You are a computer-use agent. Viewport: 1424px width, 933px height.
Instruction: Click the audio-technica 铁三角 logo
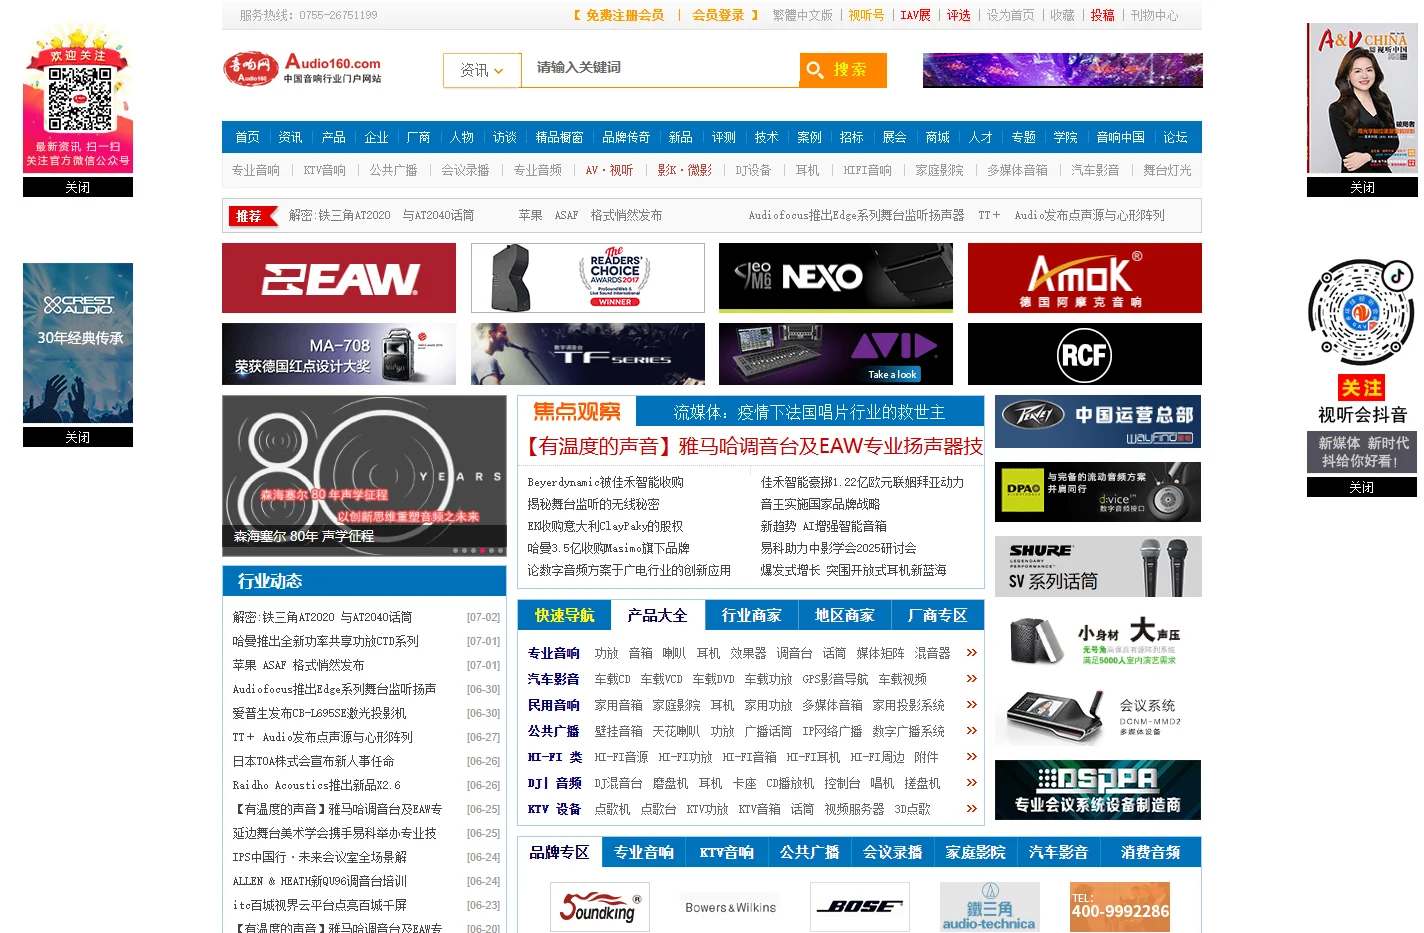click(x=990, y=907)
